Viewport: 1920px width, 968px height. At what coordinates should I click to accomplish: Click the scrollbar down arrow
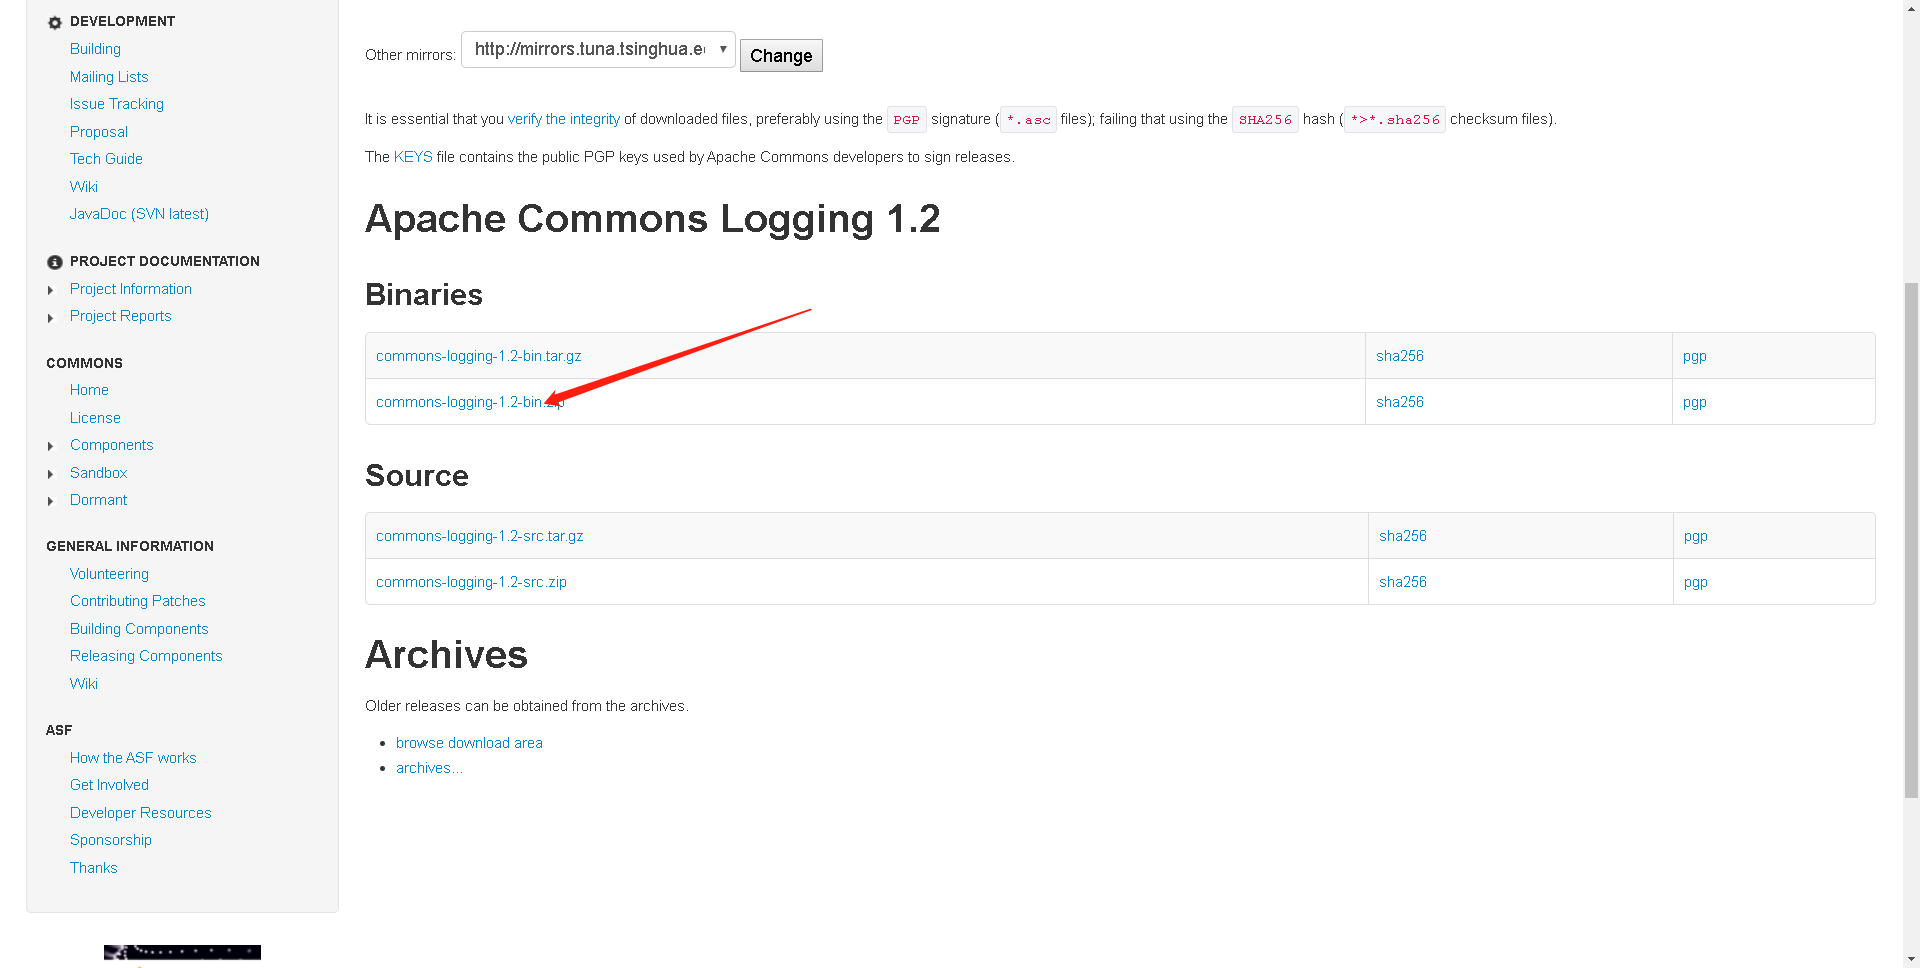pos(1911,960)
